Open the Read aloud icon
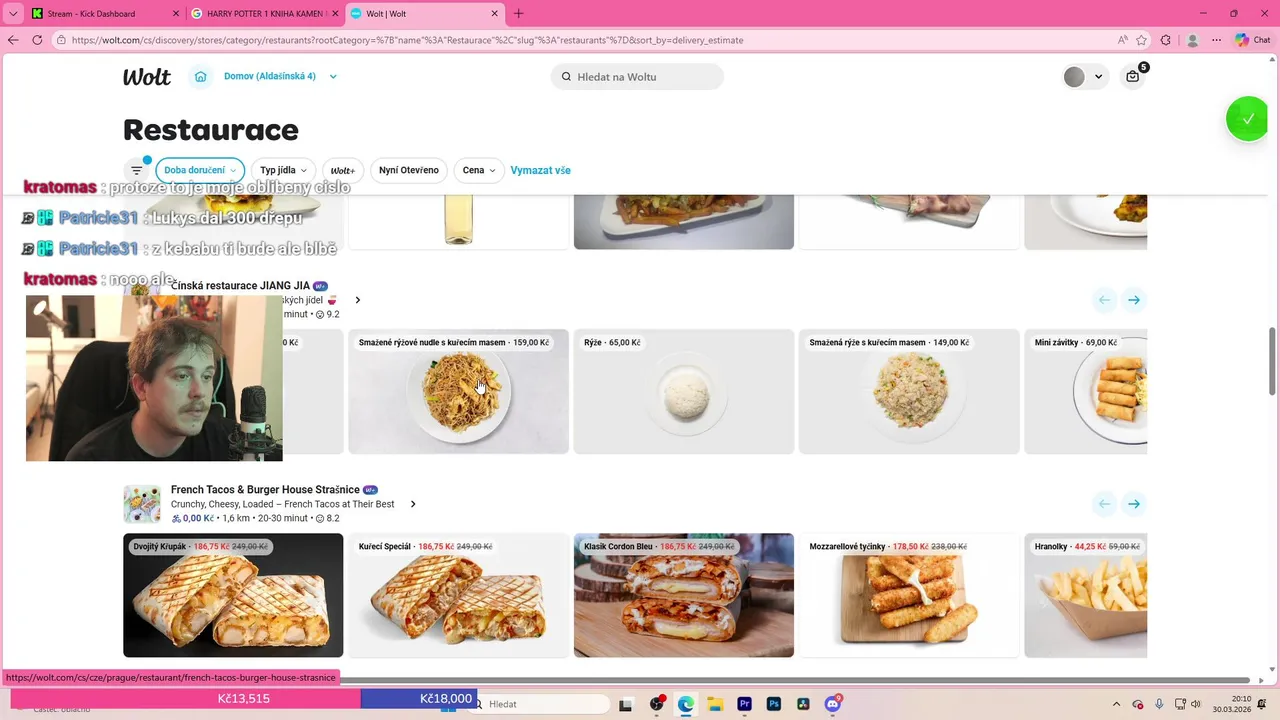Image resolution: width=1280 pixels, height=720 pixels. coord(1123,40)
